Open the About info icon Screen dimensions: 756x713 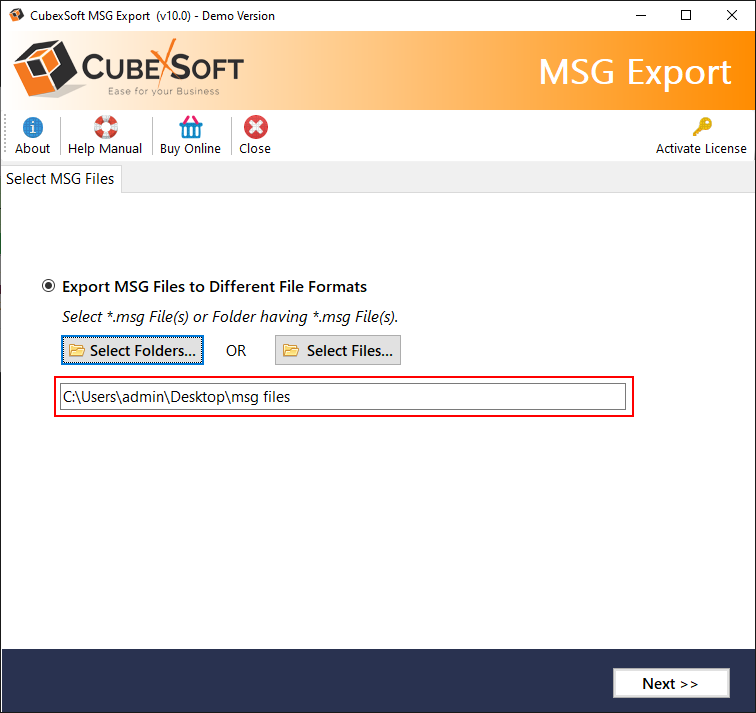click(33, 128)
